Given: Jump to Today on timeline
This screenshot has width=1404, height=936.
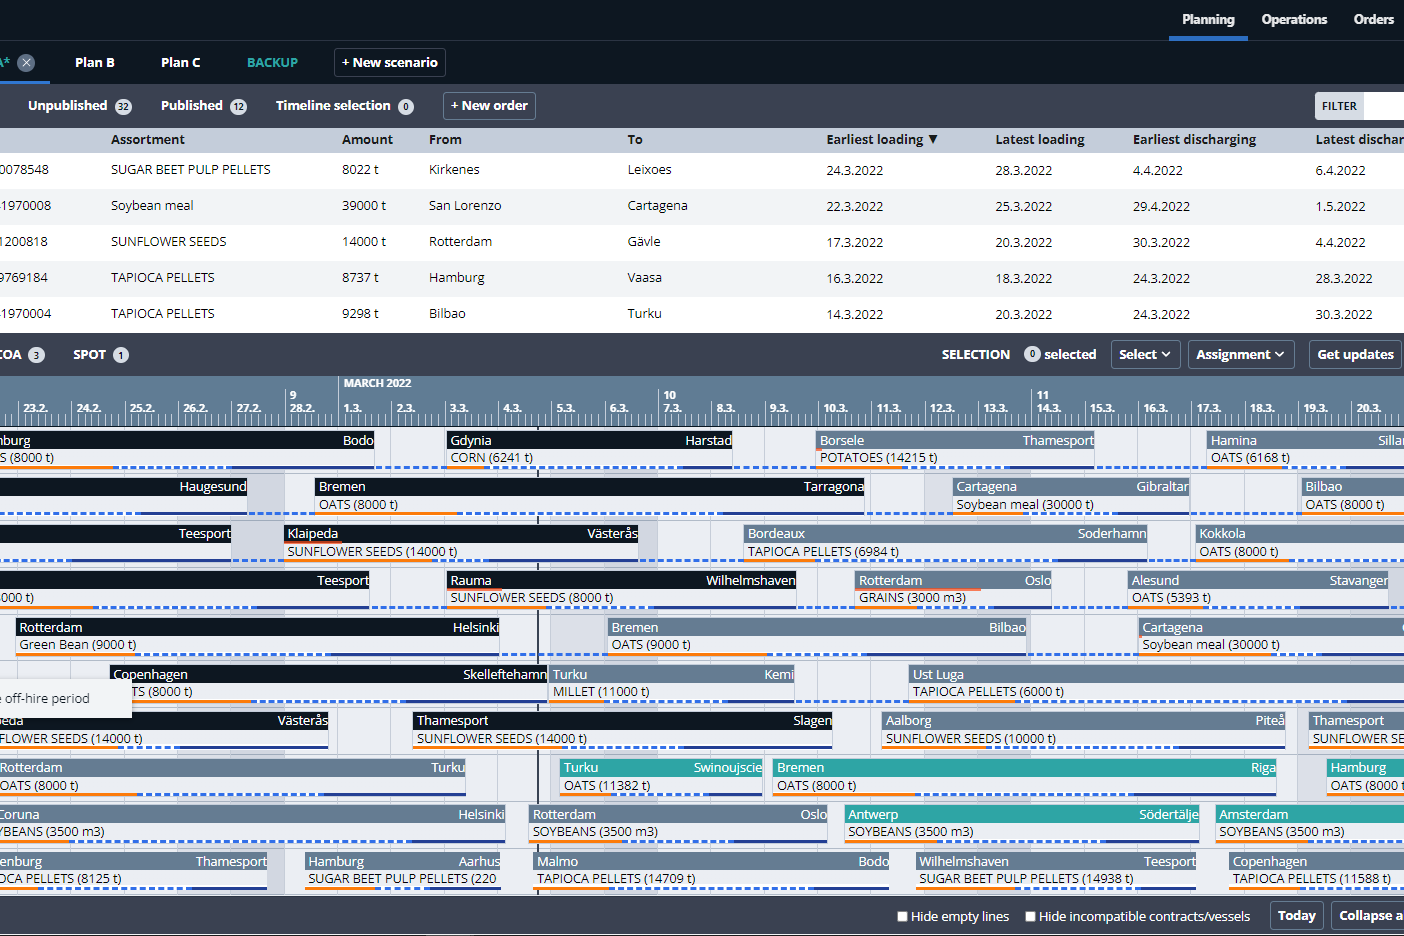Looking at the screenshot, I should pos(1297,915).
